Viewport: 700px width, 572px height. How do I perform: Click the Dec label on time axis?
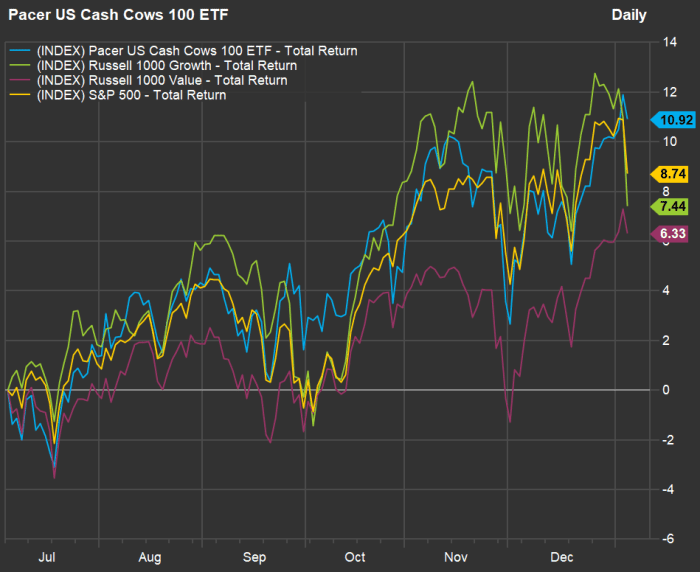(561, 556)
